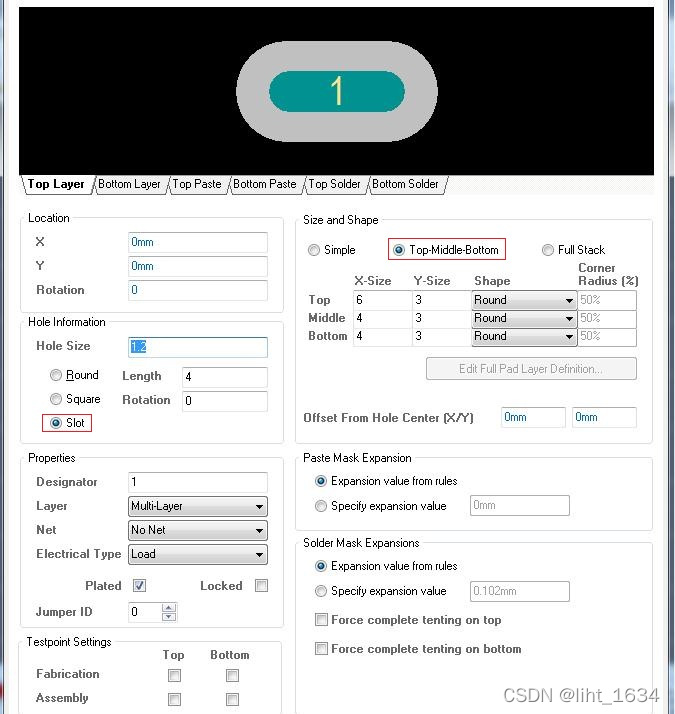Select the Round hole radio button
Screen dimensions: 675x714
tap(56, 375)
